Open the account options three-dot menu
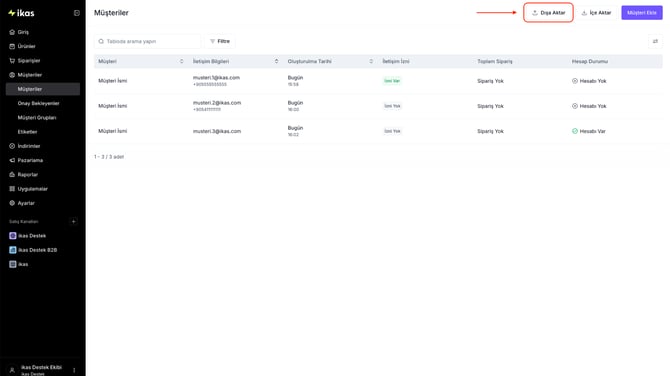 click(x=74, y=370)
